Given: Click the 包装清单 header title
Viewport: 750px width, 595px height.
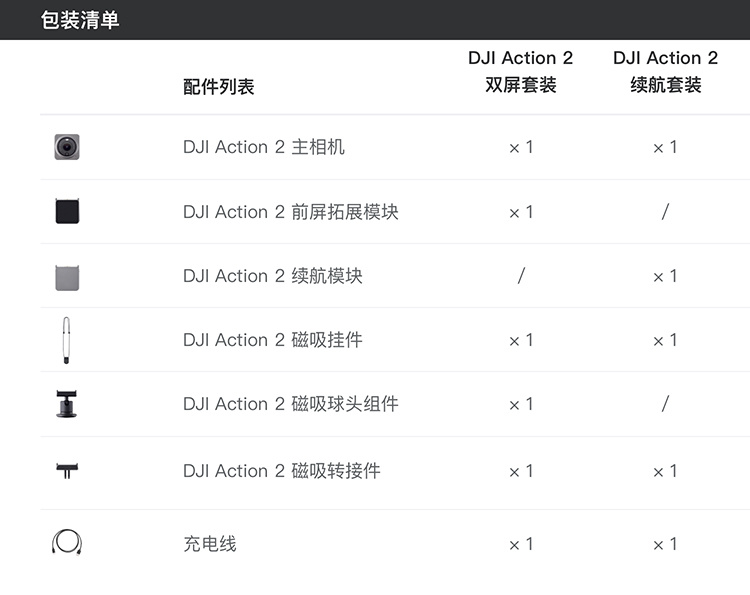Looking at the screenshot, I should pos(80,20).
